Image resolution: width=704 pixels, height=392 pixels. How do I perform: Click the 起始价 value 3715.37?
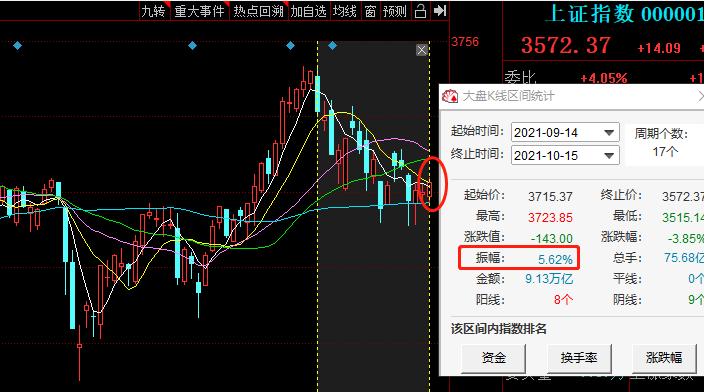pyautogui.click(x=550, y=197)
